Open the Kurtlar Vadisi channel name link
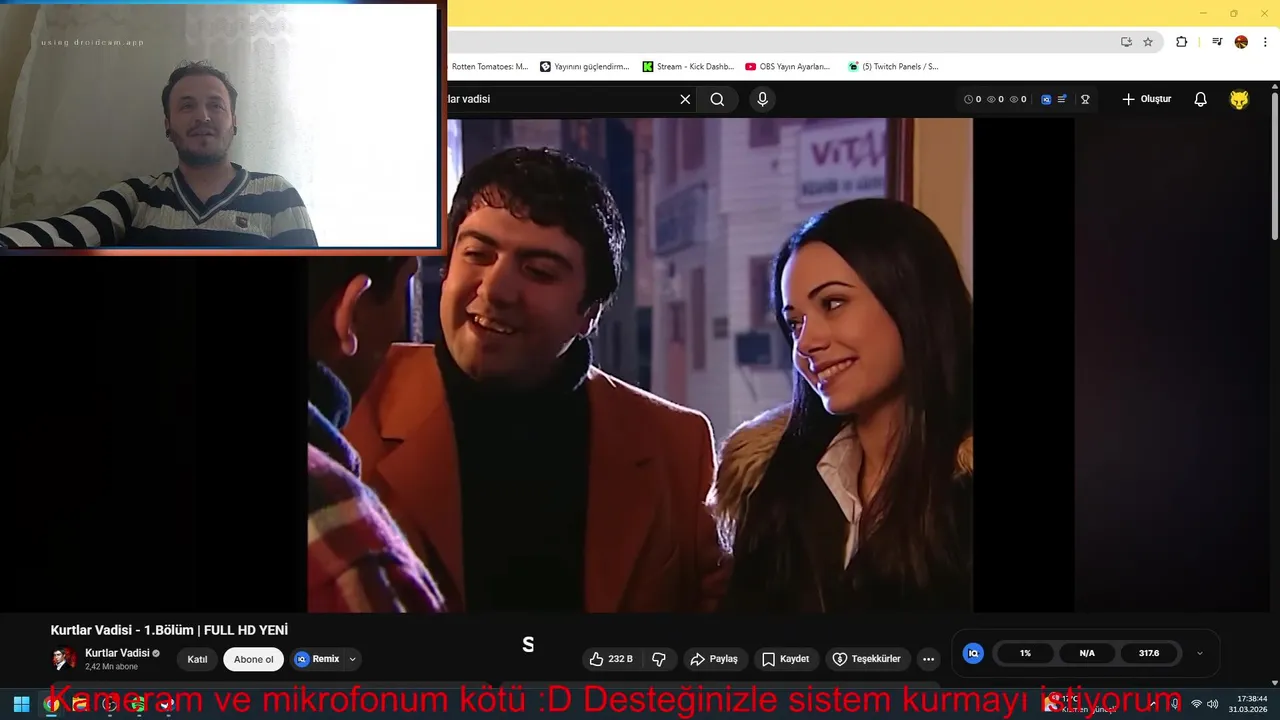Image resolution: width=1280 pixels, height=720 pixels. tap(117, 653)
